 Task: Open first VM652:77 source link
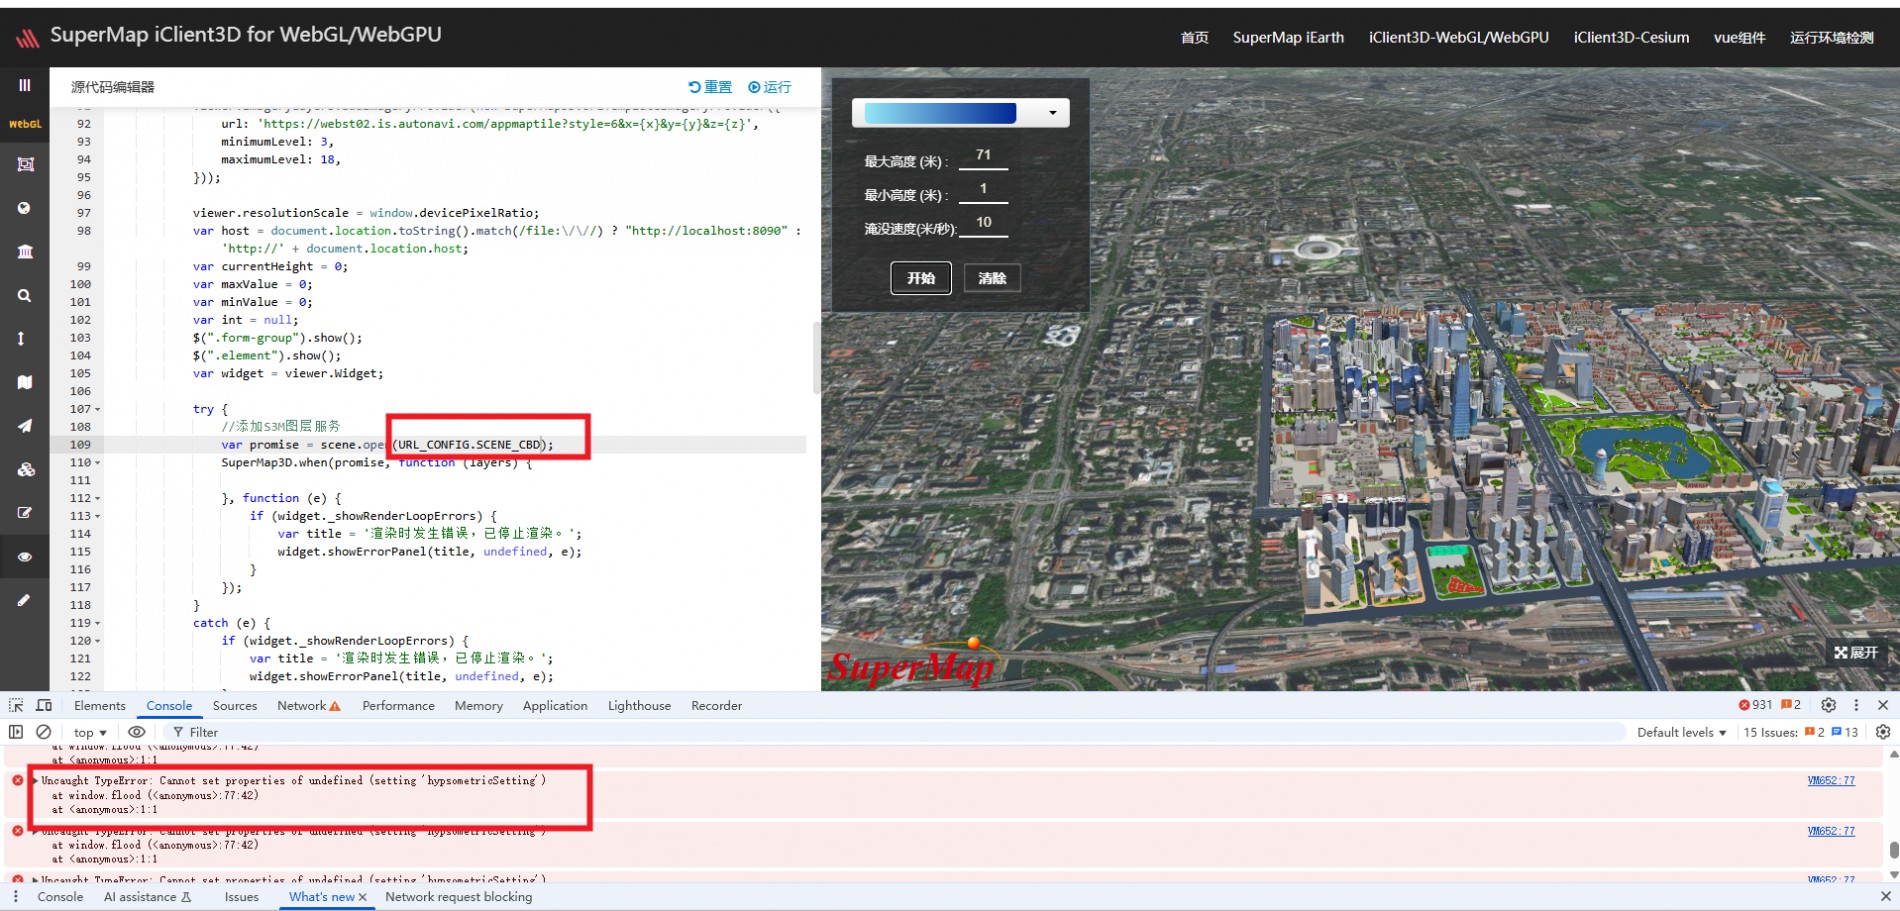pos(1831,781)
